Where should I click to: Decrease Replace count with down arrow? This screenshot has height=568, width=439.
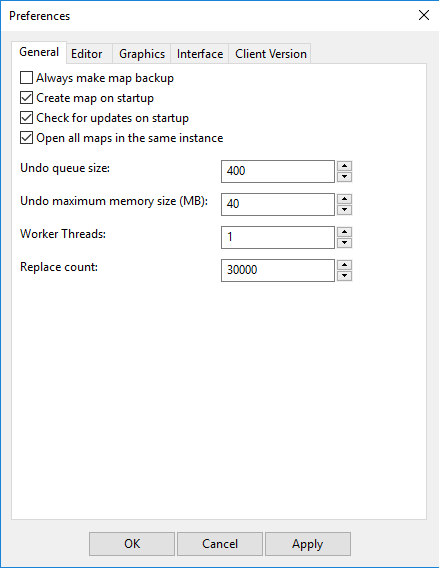pos(344,276)
